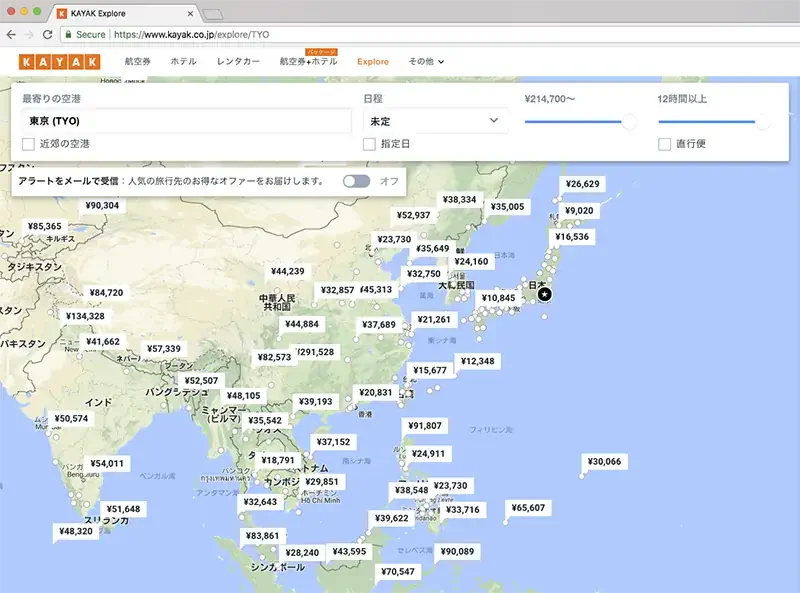This screenshot has width=800, height=593.
Task: Select the ホテル nav item
Action: pos(185,61)
